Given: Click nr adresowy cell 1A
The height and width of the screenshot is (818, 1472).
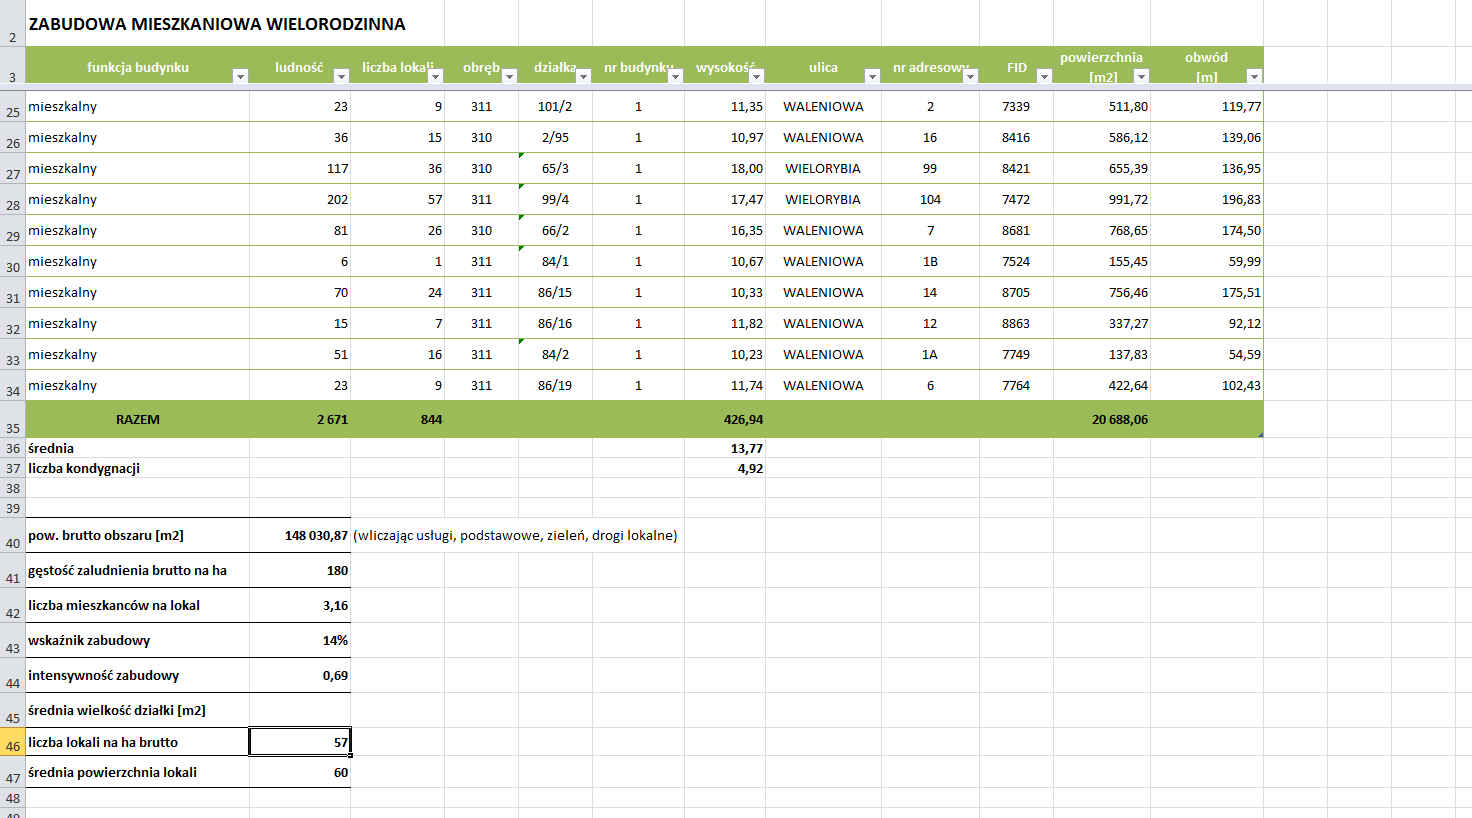Looking at the screenshot, I should pyautogui.click(x=930, y=355).
